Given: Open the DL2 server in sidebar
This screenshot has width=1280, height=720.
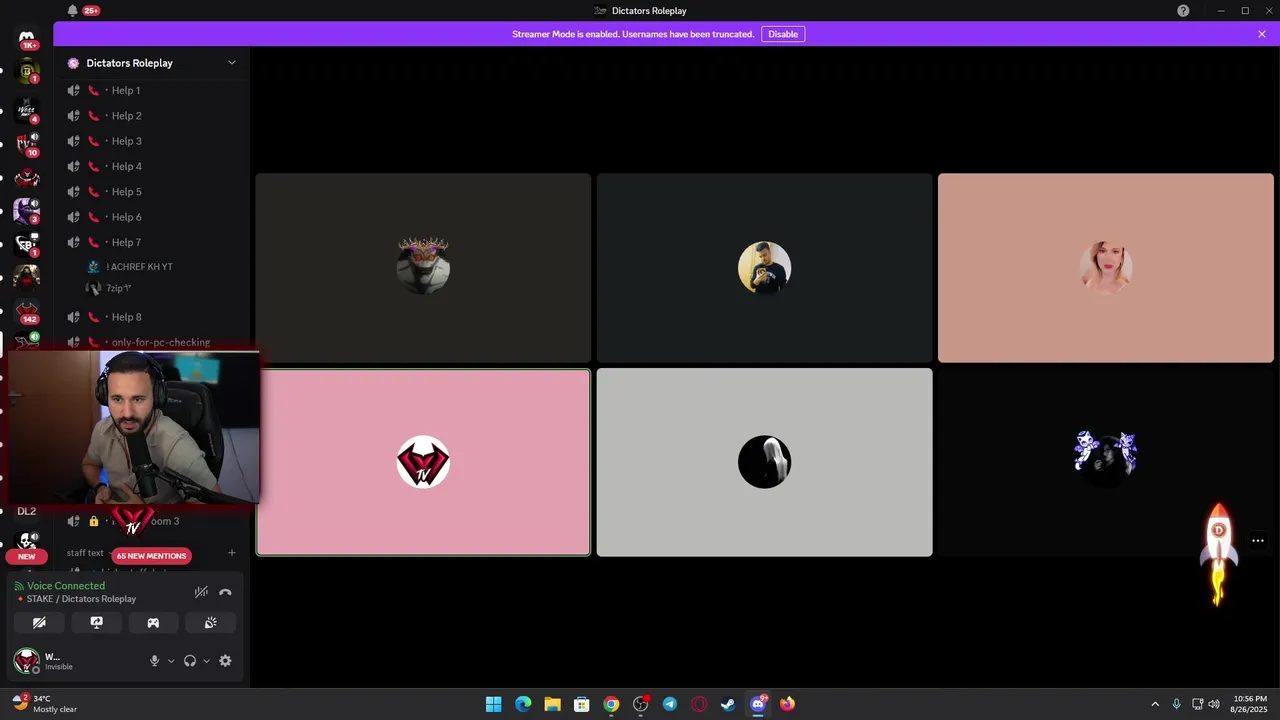Looking at the screenshot, I should [x=27, y=511].
